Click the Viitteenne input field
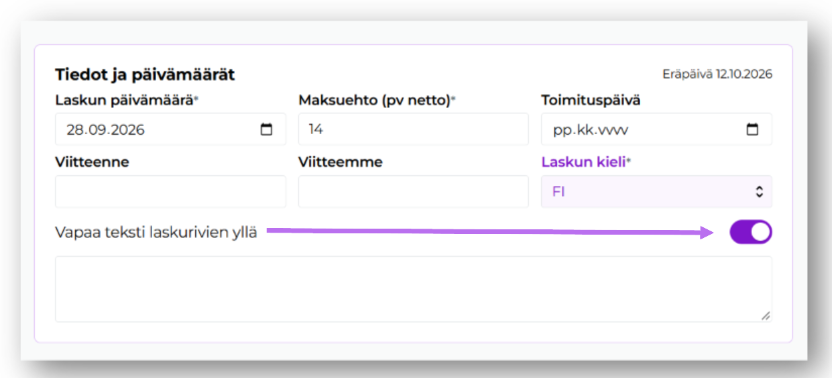 [170, 192]
